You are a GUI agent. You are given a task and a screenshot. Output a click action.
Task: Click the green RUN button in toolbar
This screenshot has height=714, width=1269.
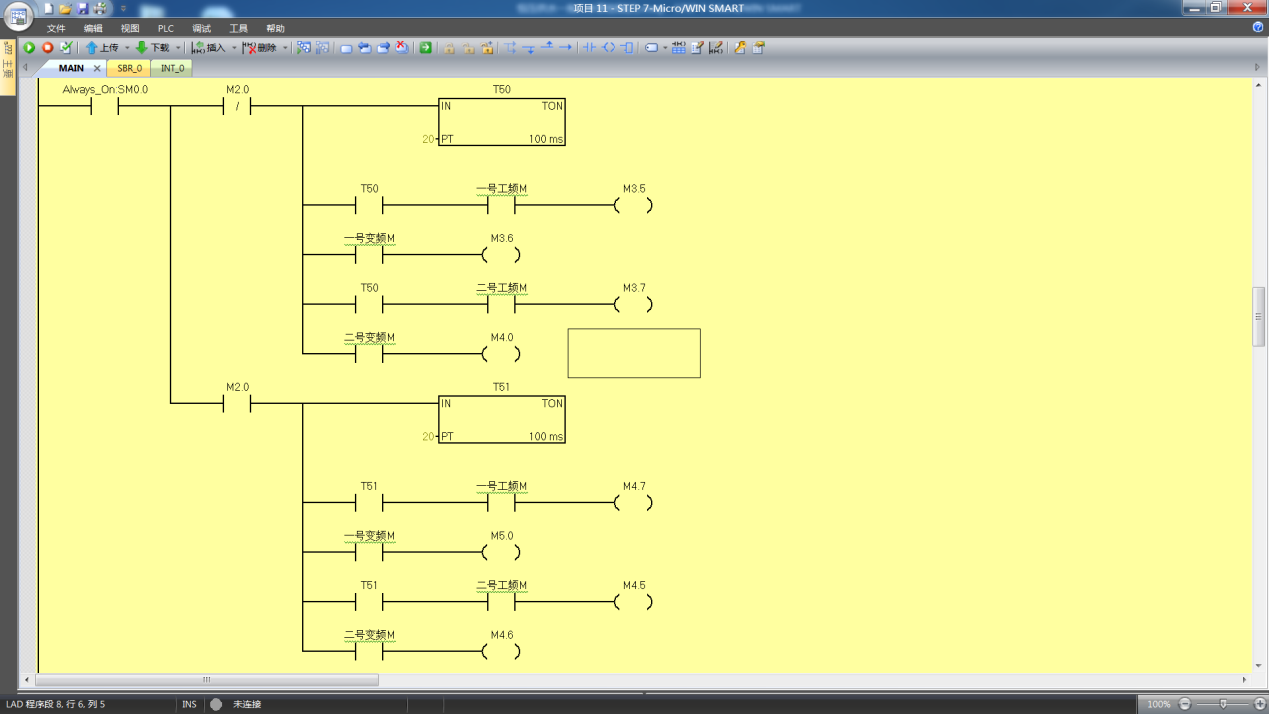click(x=29, y=48)
